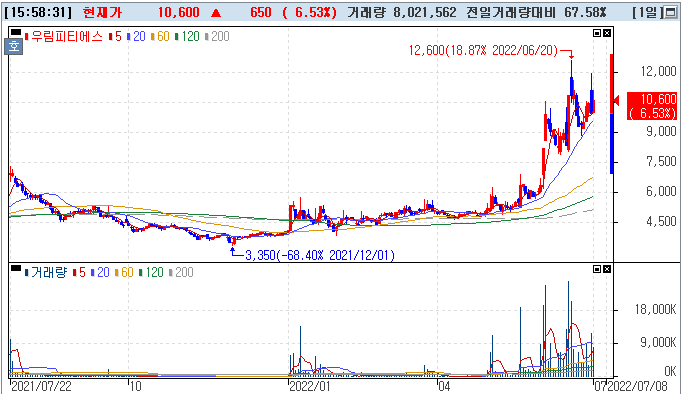This screenshot has height=394, width=682.
Task: Click the black box icon in price panel
Action: [15, 32]
